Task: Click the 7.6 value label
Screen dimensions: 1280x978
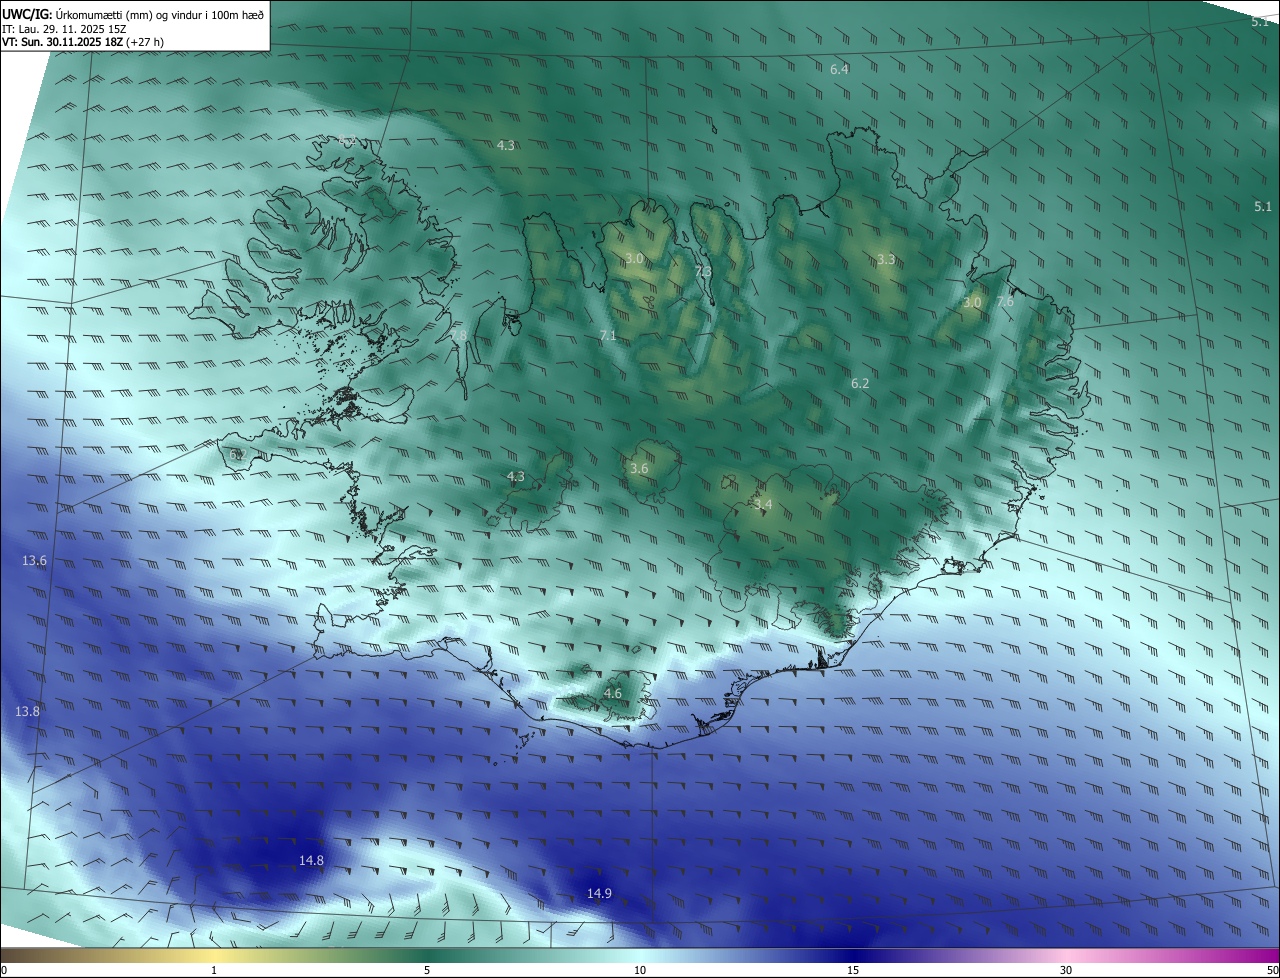Action: [x=1005, y=301]
